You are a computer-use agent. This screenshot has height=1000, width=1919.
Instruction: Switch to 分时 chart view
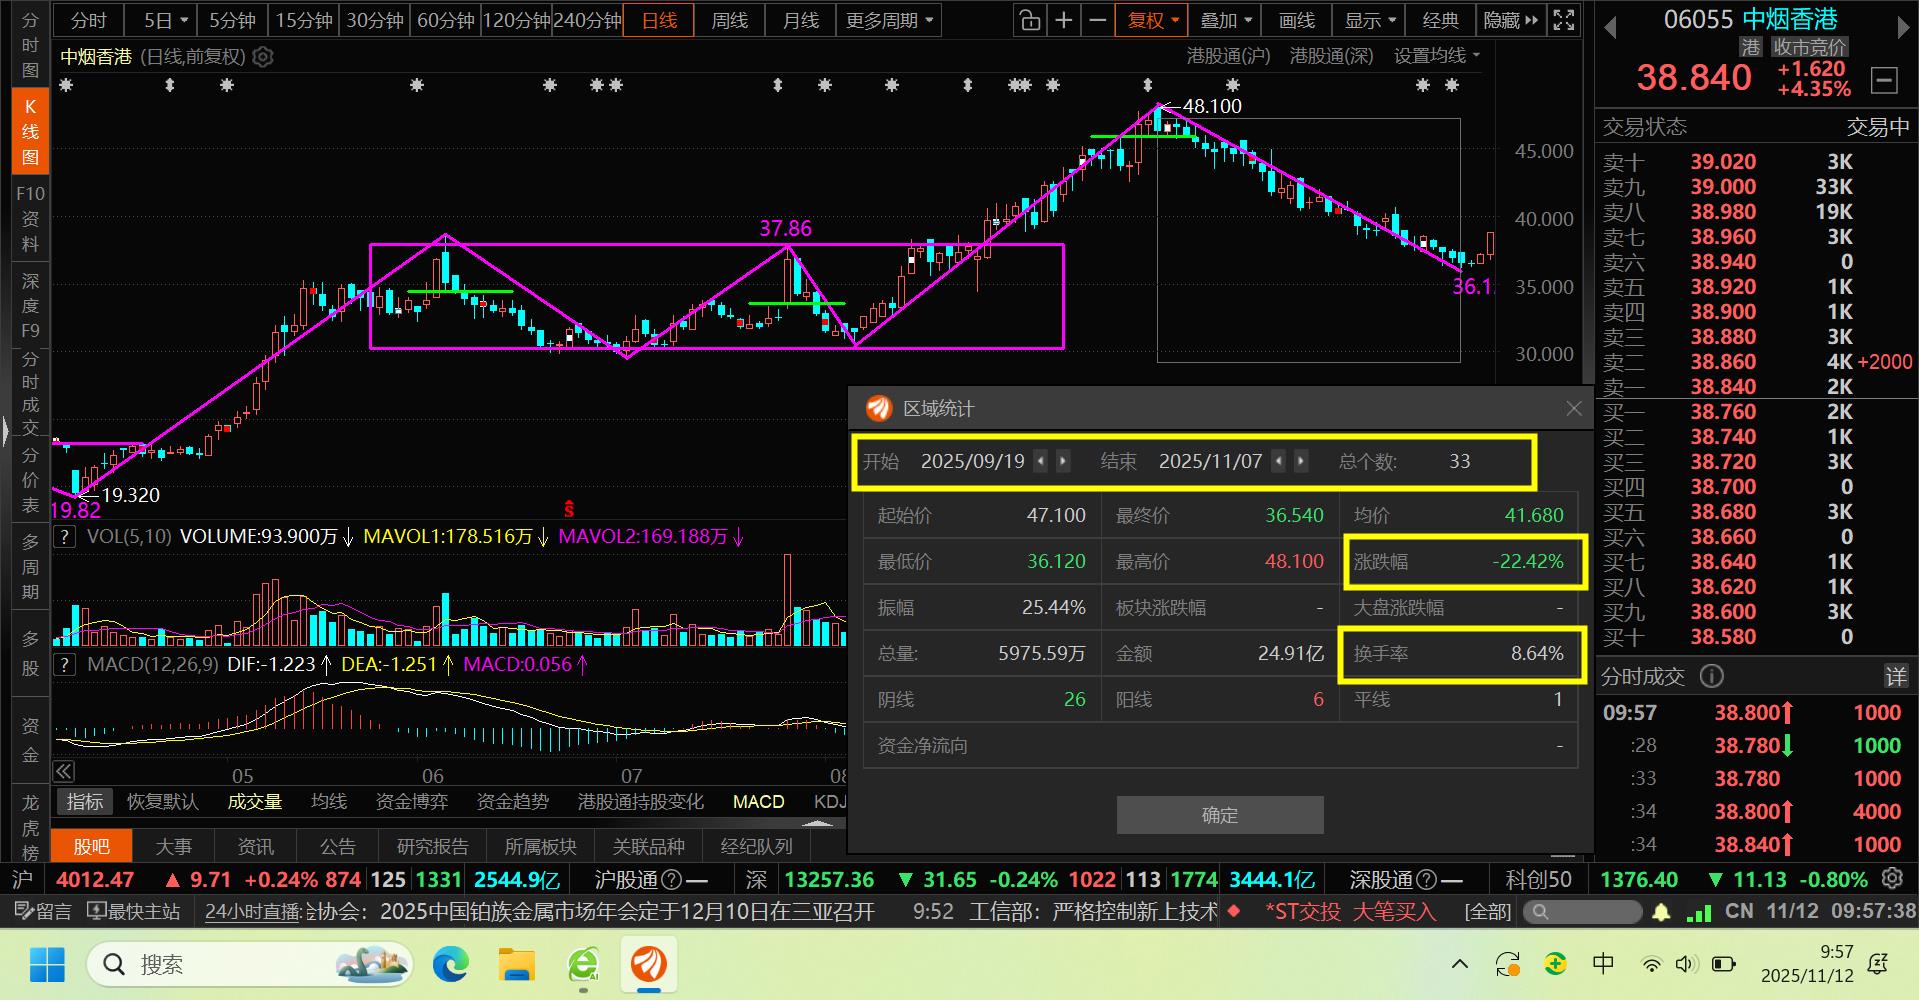(x=88, y=20)
